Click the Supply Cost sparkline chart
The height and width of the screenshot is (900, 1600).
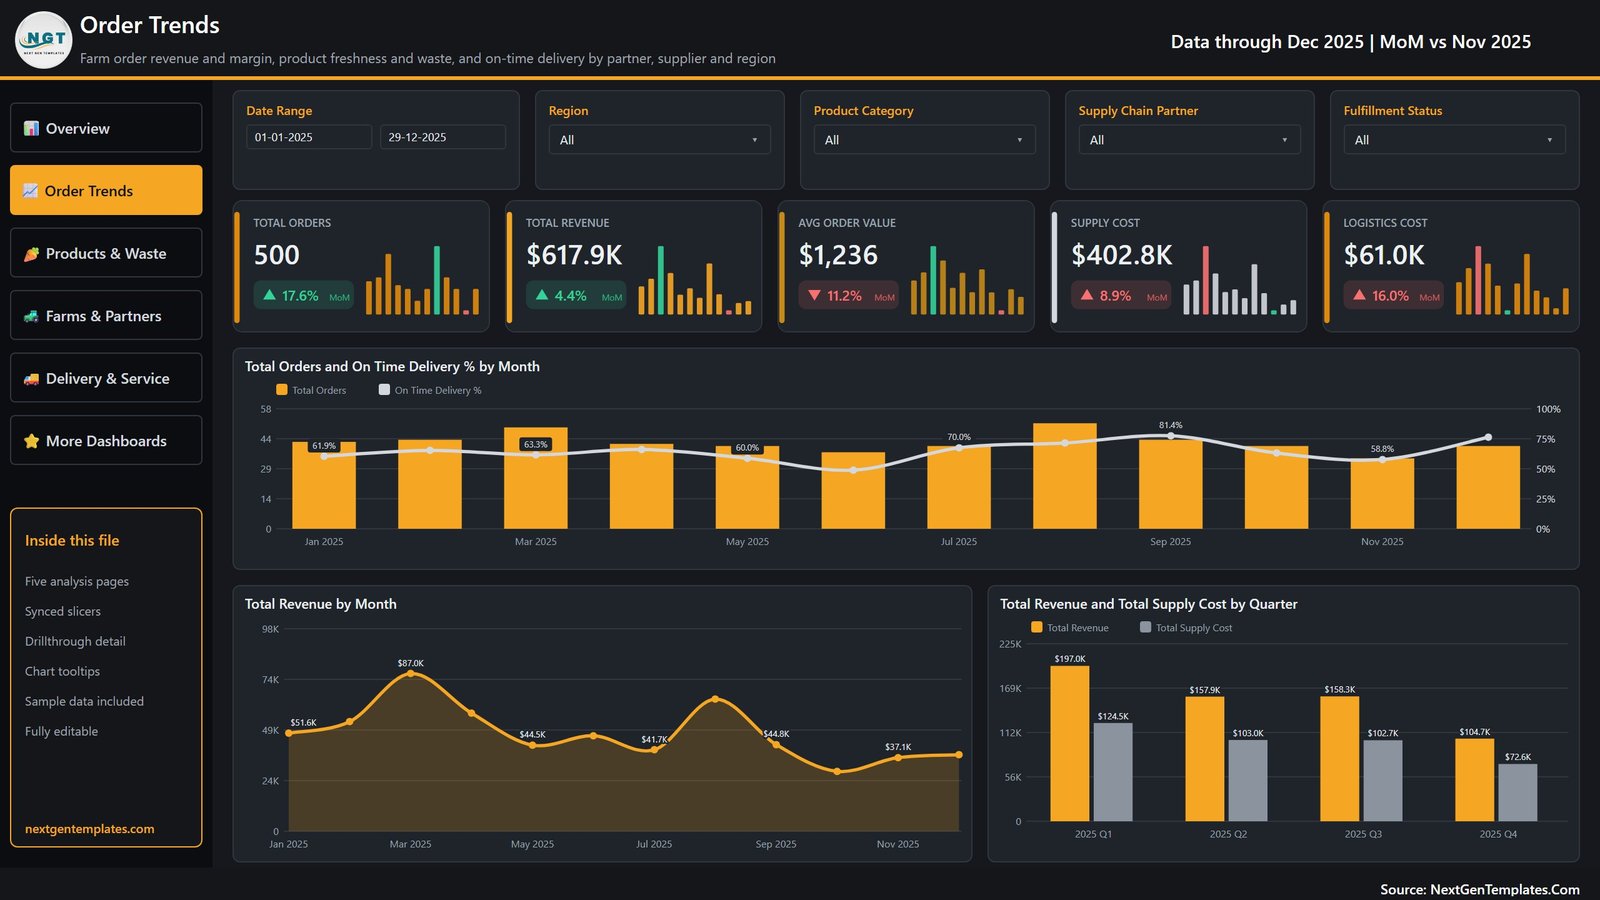point(1240,280)
